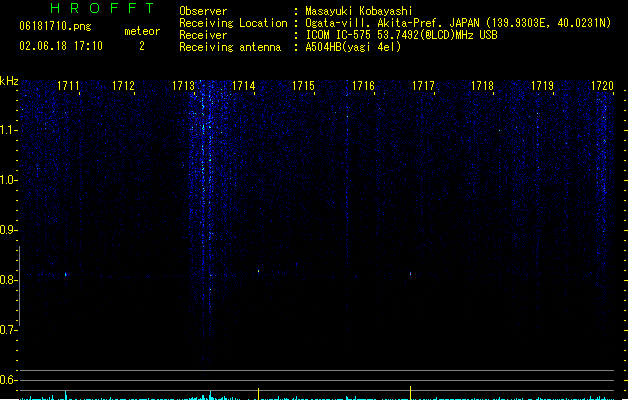
Task: Click the 1718 time axis marker
Action: [482, 86]
